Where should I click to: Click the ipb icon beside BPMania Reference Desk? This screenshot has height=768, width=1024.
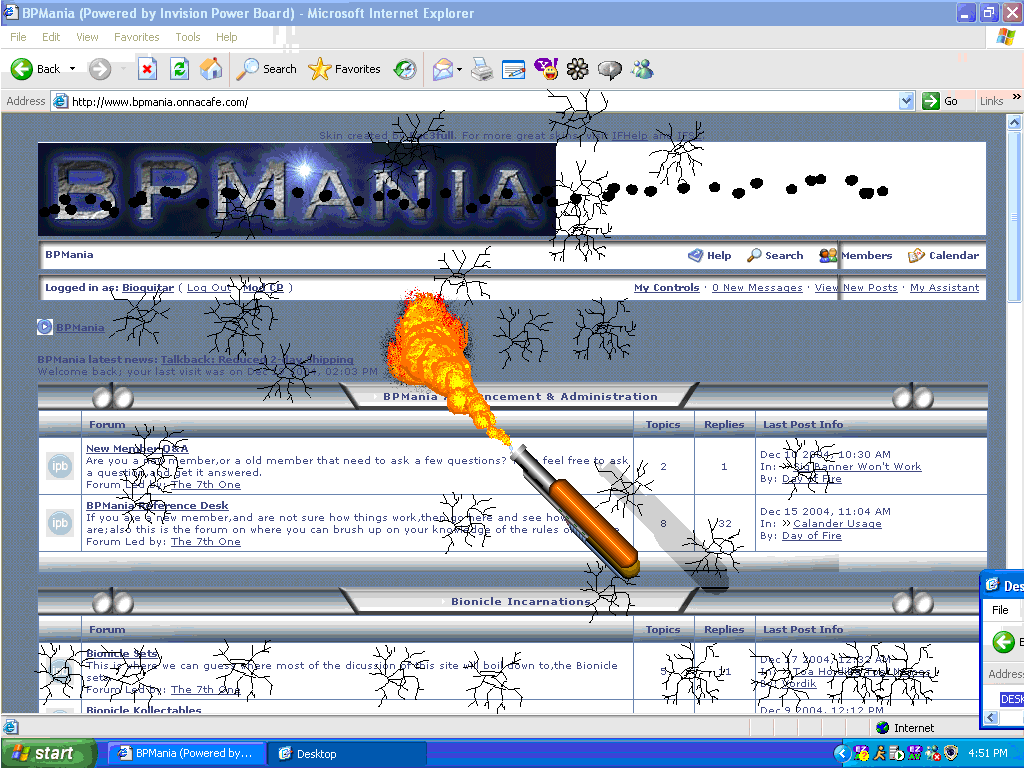pyautogui.click(x=59, y=522)
